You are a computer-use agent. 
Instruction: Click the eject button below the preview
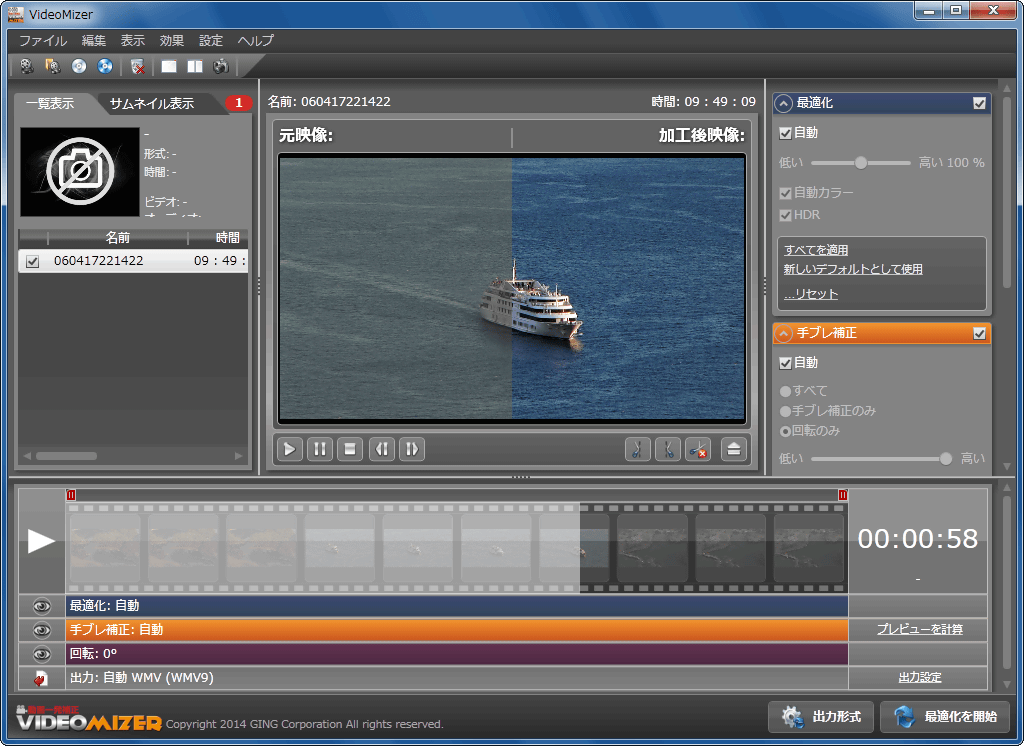coord(734,449)
